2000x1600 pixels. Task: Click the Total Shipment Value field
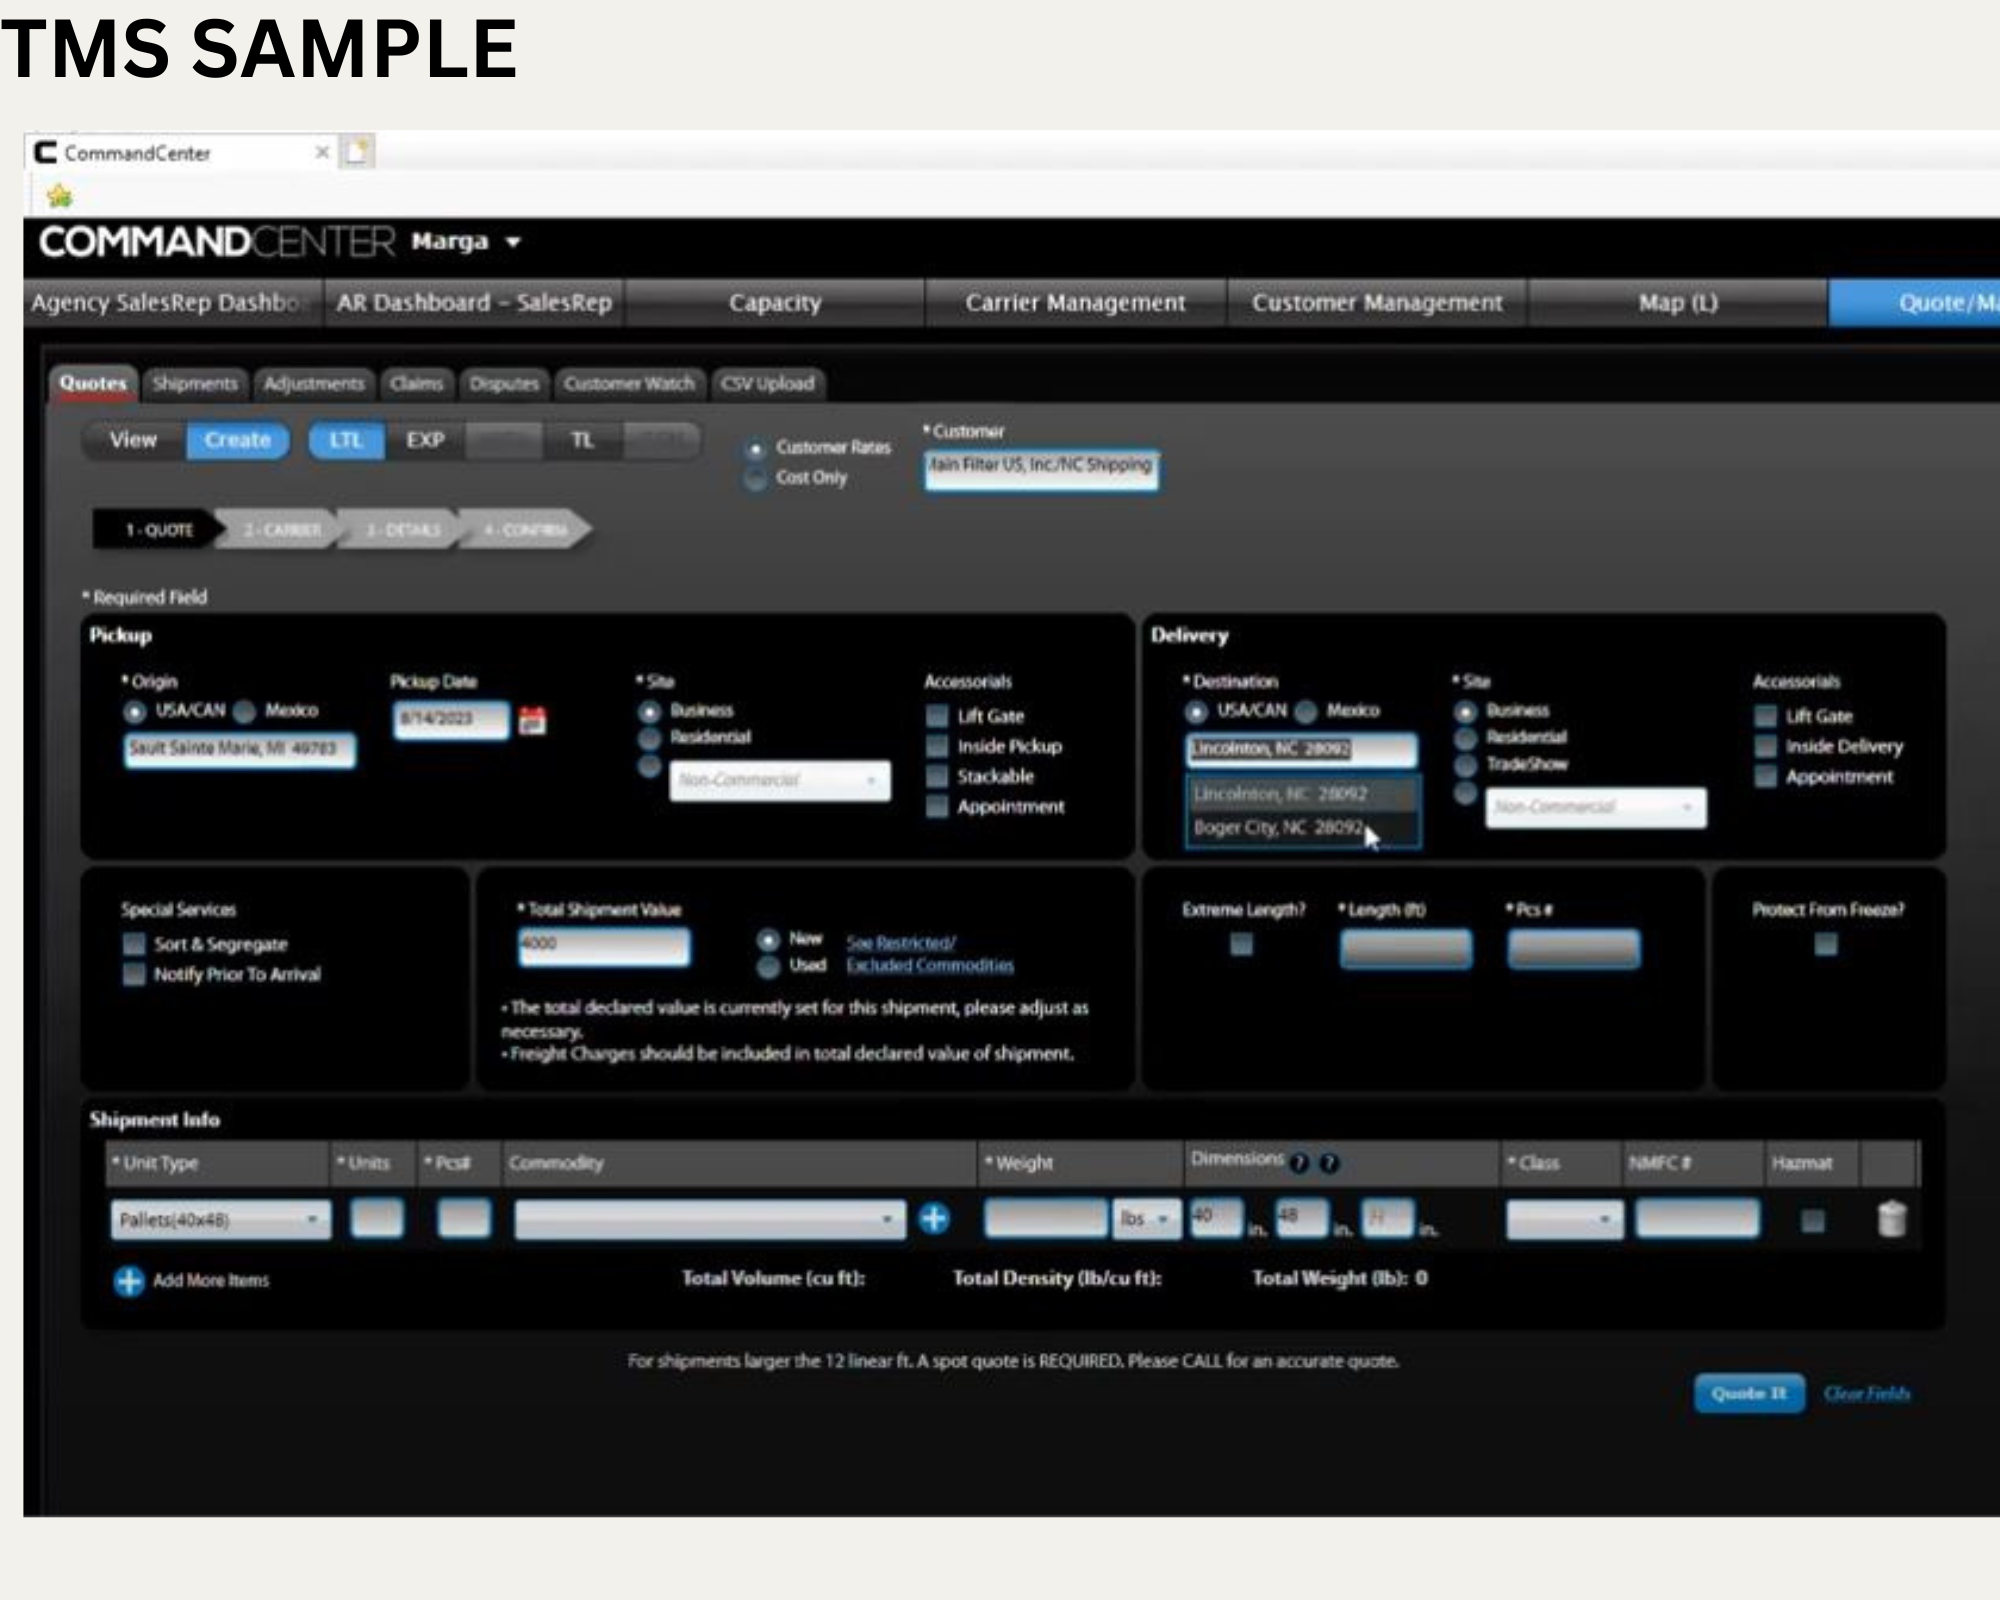pyautogui.click(x=604, y=946)
